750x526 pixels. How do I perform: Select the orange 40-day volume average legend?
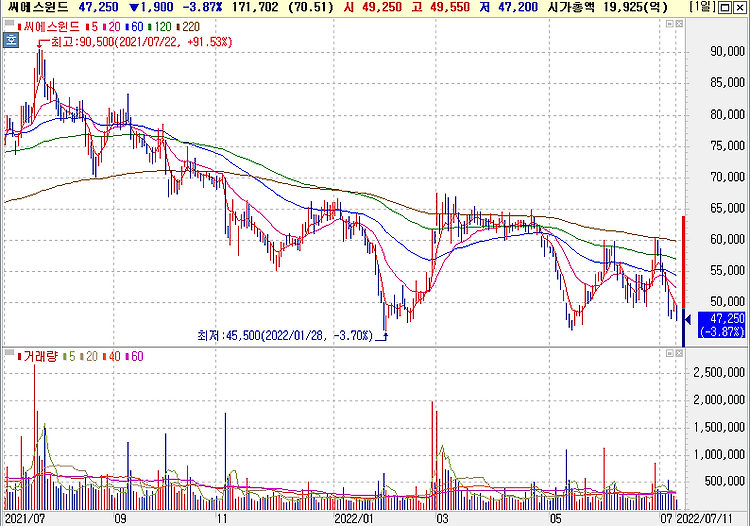pos(112,356)
